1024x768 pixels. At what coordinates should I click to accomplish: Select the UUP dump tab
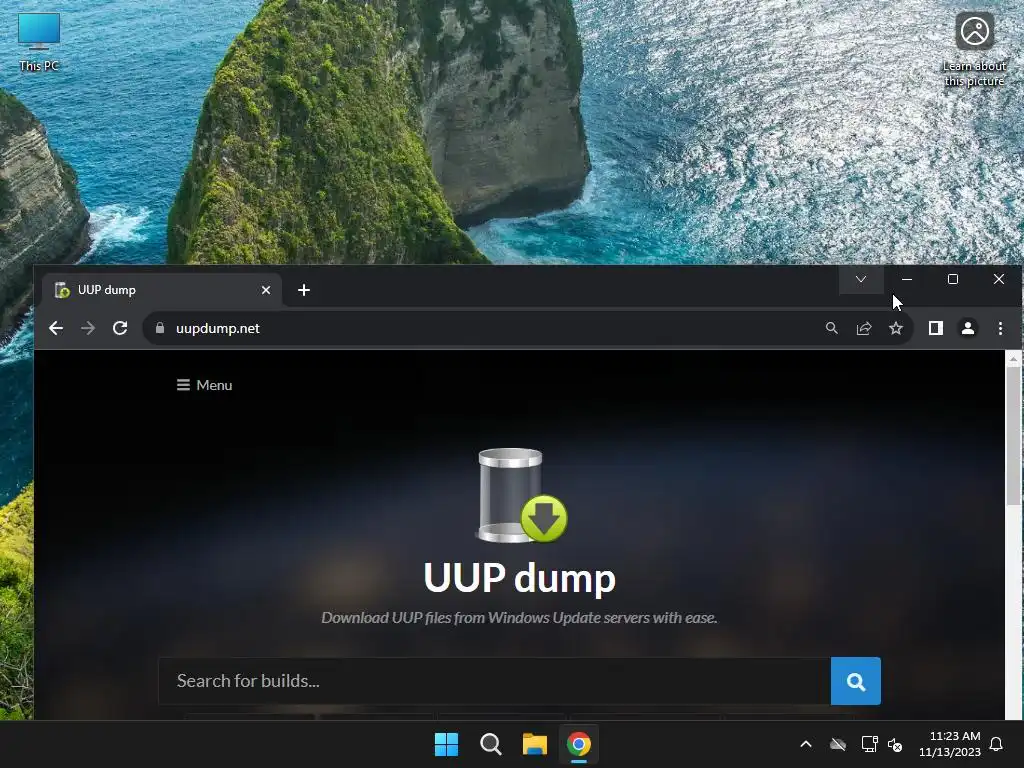coord(162,290)
